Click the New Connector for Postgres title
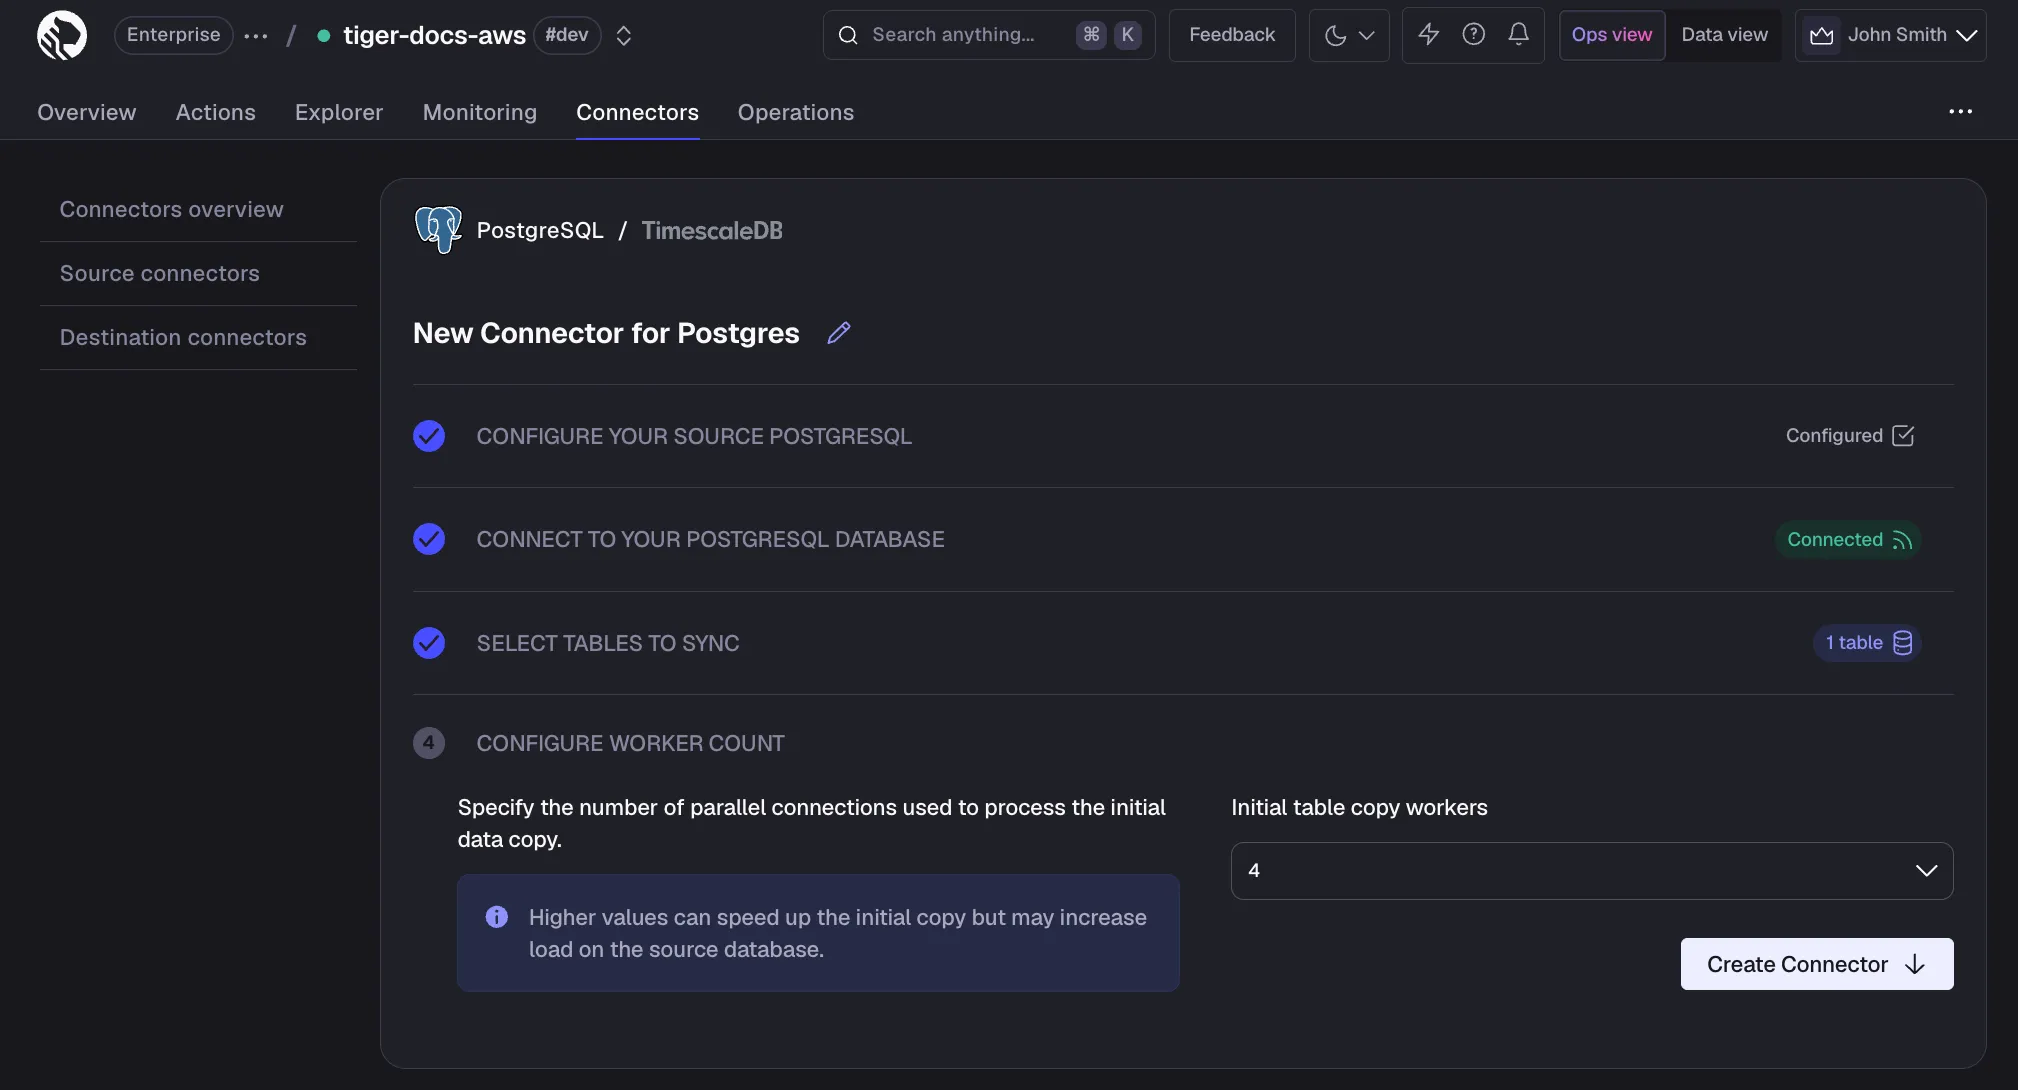The width and height of the screenshot is (2018, 1090). (x=606, y=333)
